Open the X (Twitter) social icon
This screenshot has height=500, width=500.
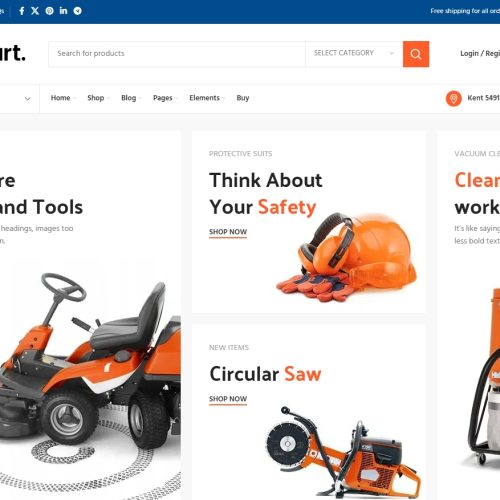point(35,11)
